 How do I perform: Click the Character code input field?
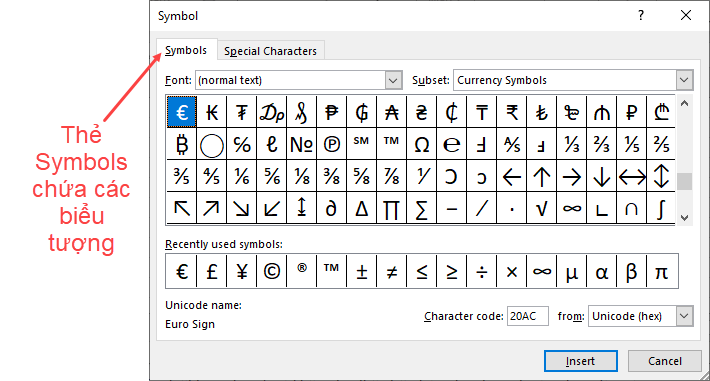point(528,316)
